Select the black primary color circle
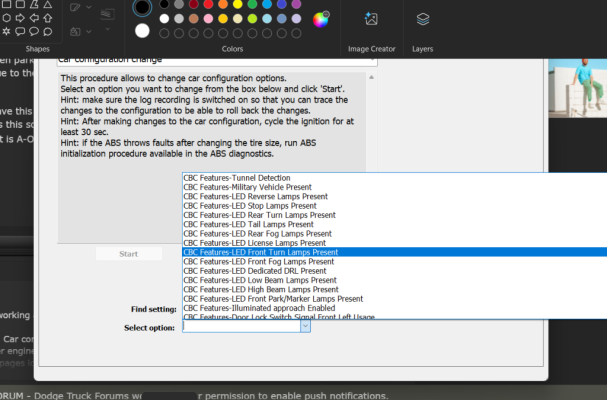Screen dimensions: 607x400 142,7
